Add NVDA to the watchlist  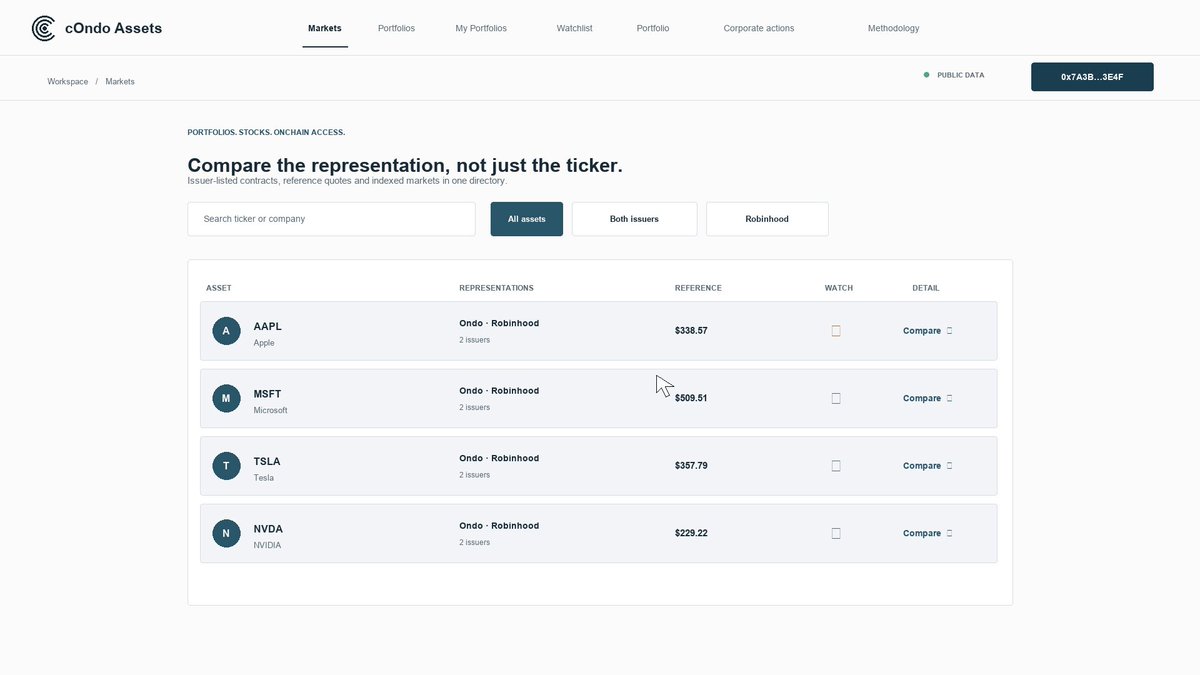836,533
